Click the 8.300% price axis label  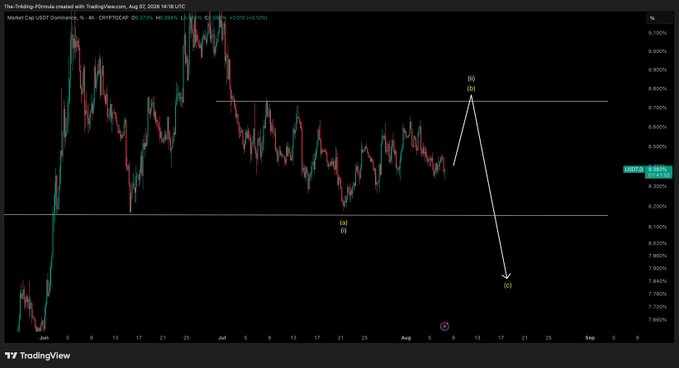click(x=657, y=186)
